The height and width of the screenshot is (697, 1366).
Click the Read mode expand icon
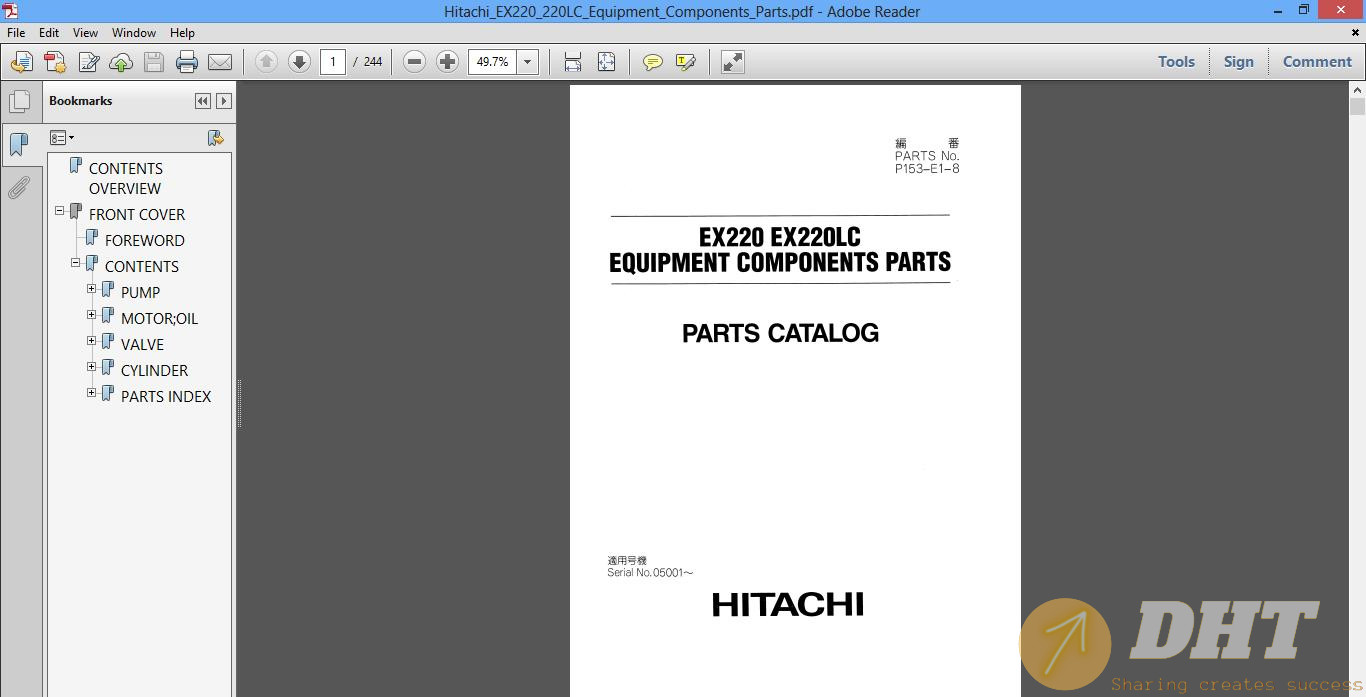[x=733, y=62]
